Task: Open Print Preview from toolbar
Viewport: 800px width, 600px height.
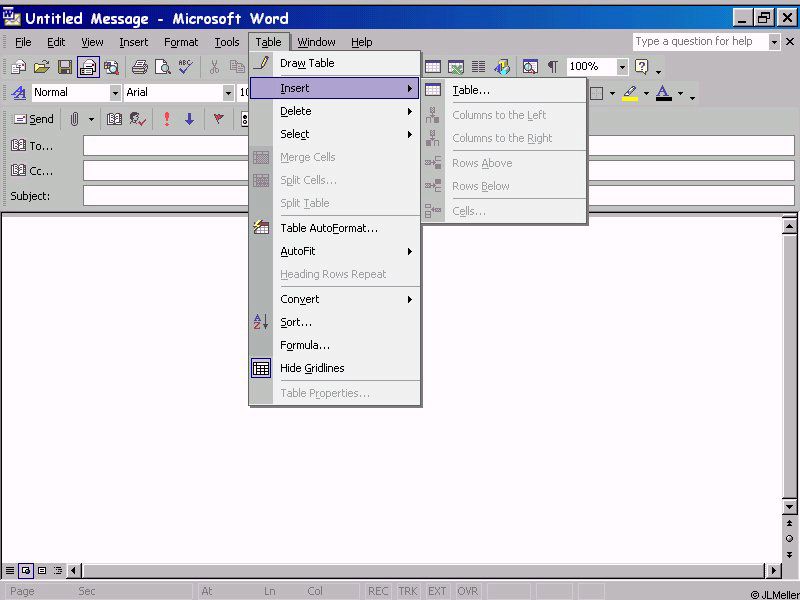Action: (163, 67)
